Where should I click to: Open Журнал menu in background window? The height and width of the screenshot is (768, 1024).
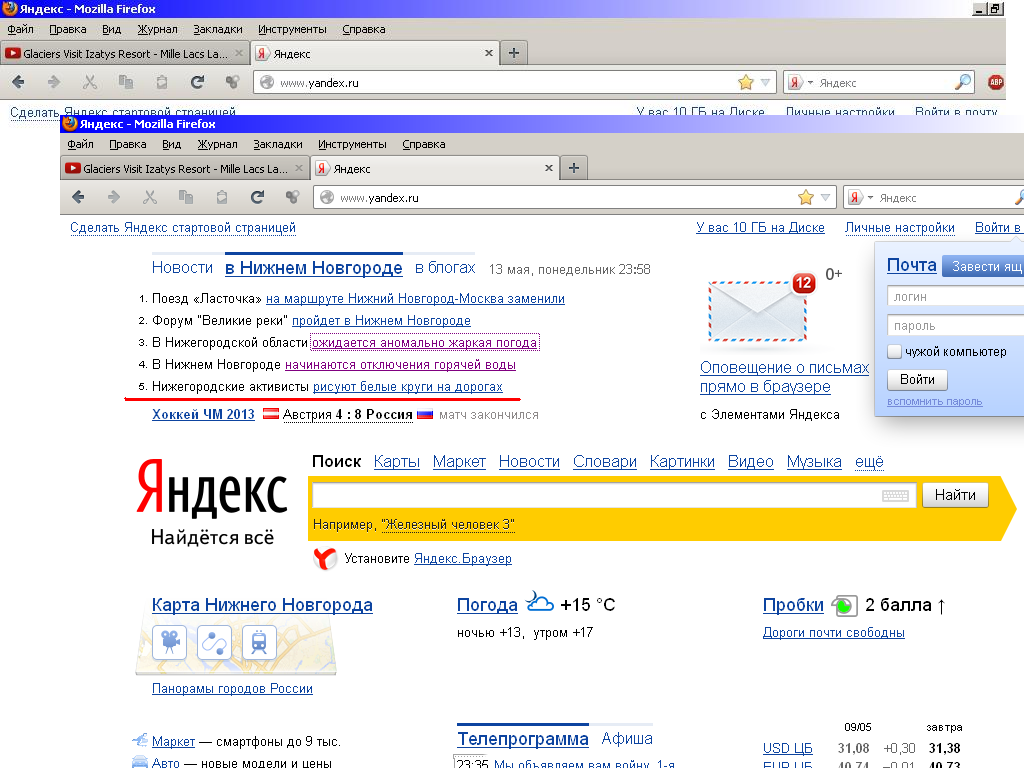coord(157,29)
